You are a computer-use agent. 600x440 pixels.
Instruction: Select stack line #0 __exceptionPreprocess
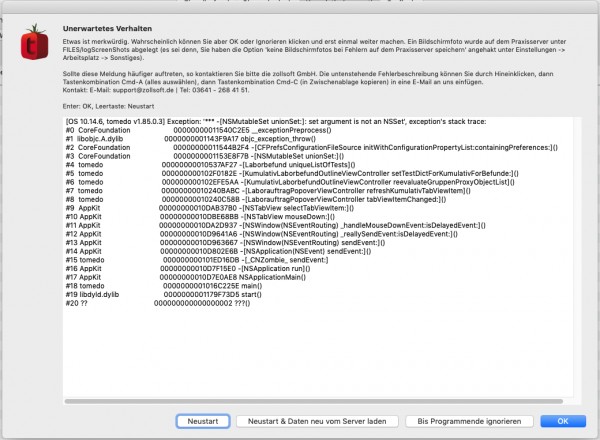click(199, 130)
